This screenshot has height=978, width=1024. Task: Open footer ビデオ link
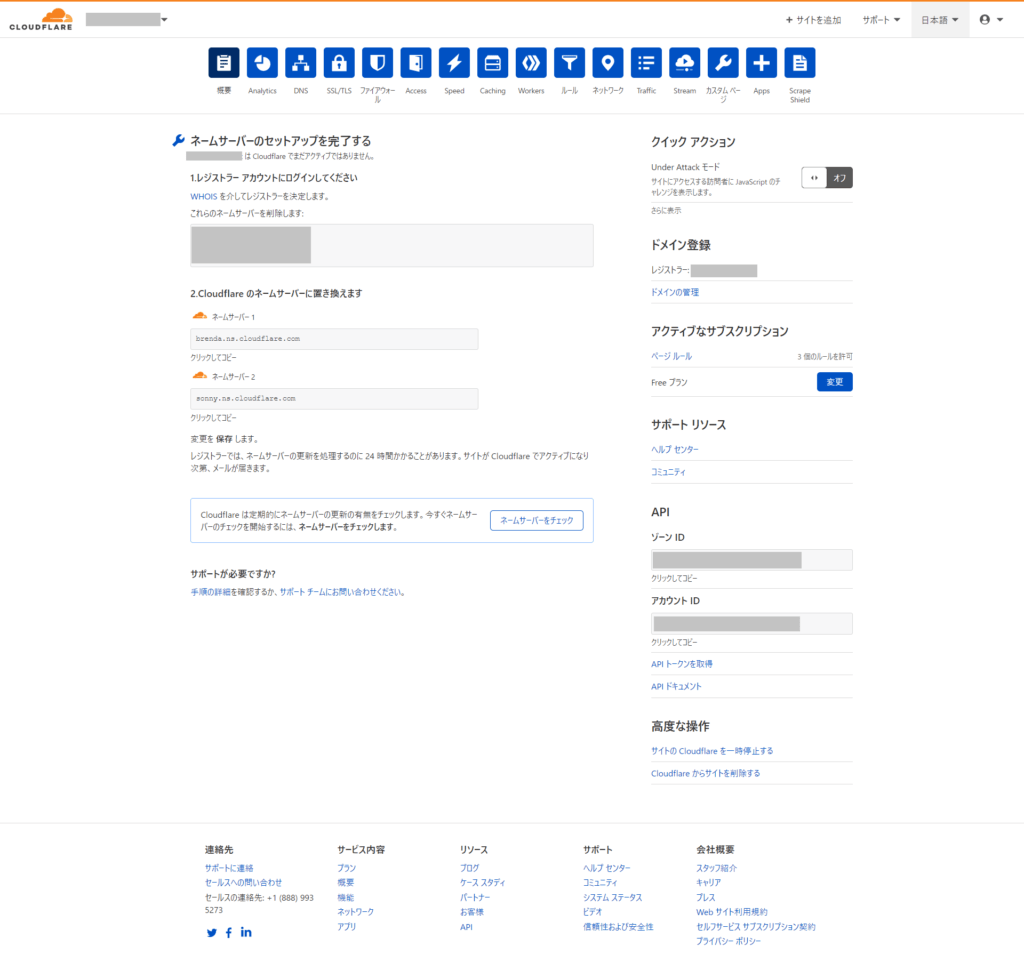coord(592,912)
